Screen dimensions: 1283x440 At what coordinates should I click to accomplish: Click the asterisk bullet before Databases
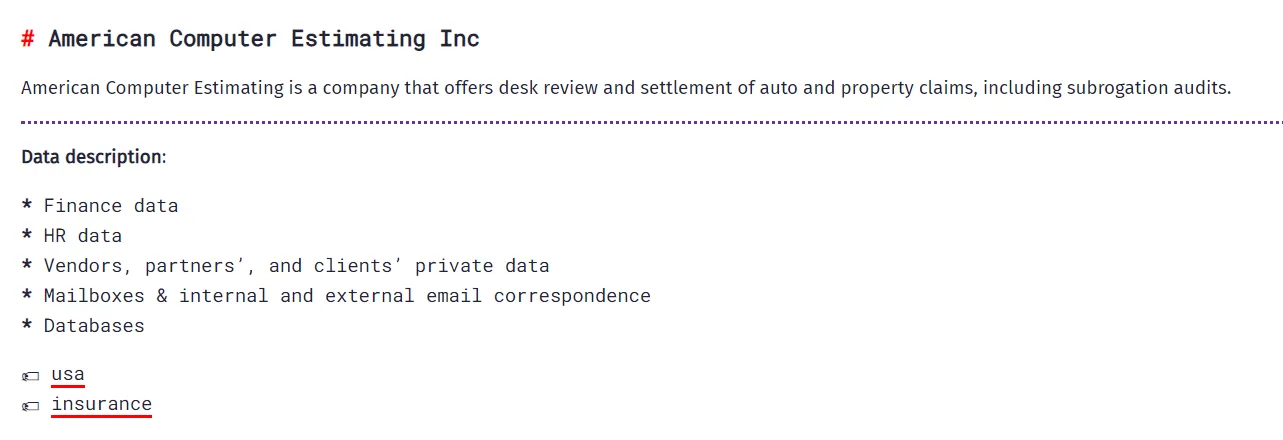[x=27, y=327]
